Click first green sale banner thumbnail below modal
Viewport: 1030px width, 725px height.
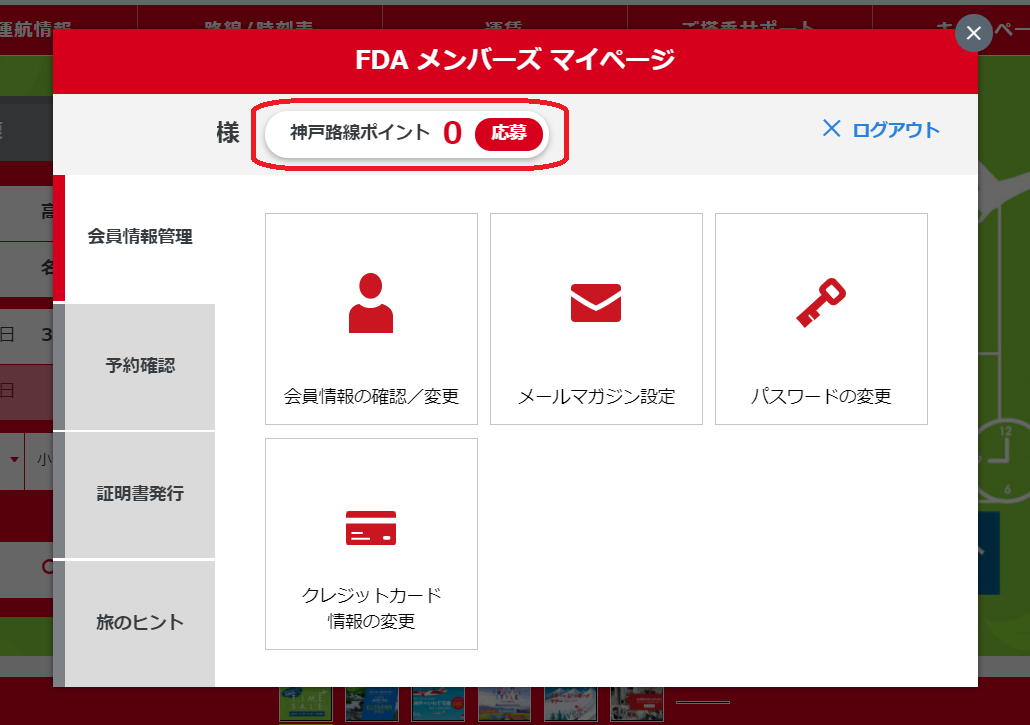tap(305, 704)
